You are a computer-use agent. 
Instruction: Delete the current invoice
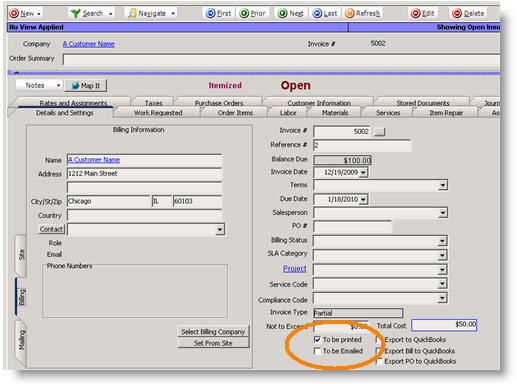[468, 13]
